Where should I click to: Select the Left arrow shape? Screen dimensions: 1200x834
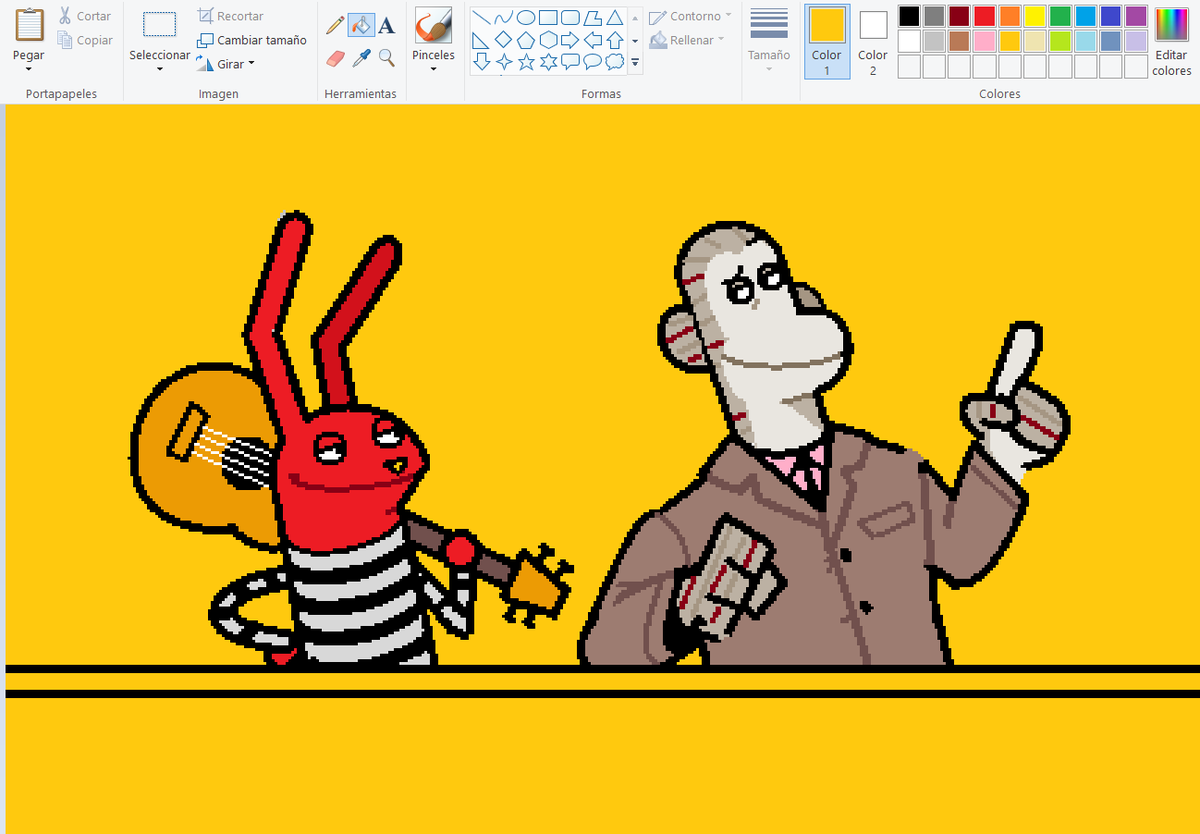tap(593, 40)
